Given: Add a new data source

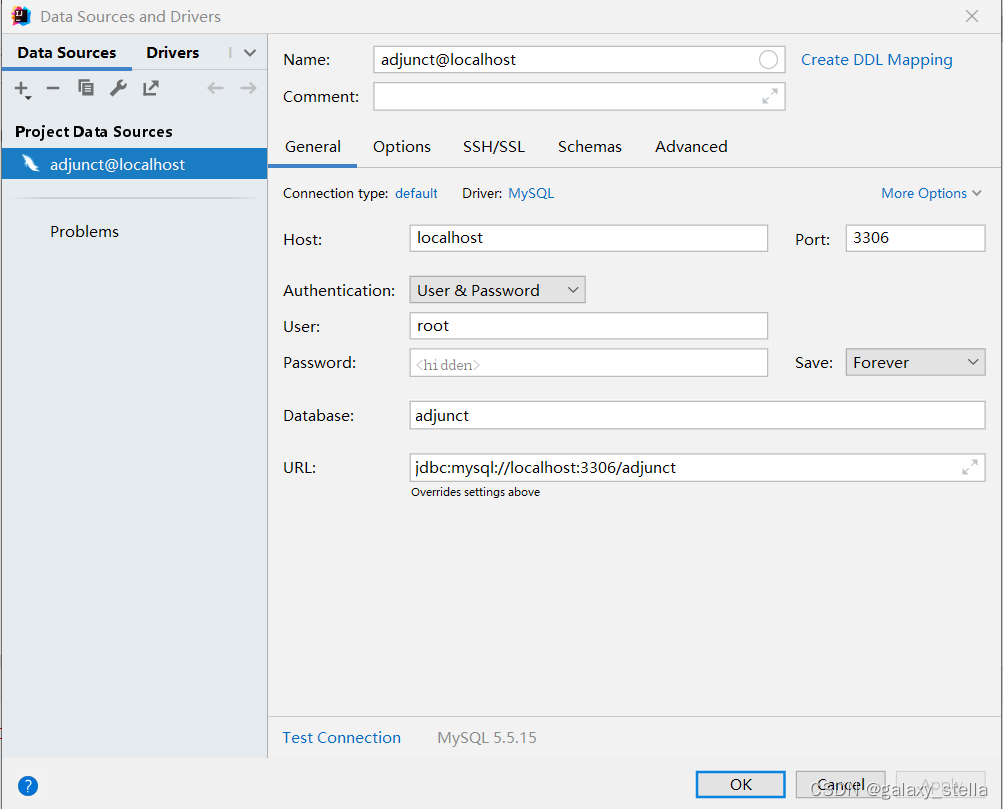Looking at the screenshot, I should (x=22, y=88).
